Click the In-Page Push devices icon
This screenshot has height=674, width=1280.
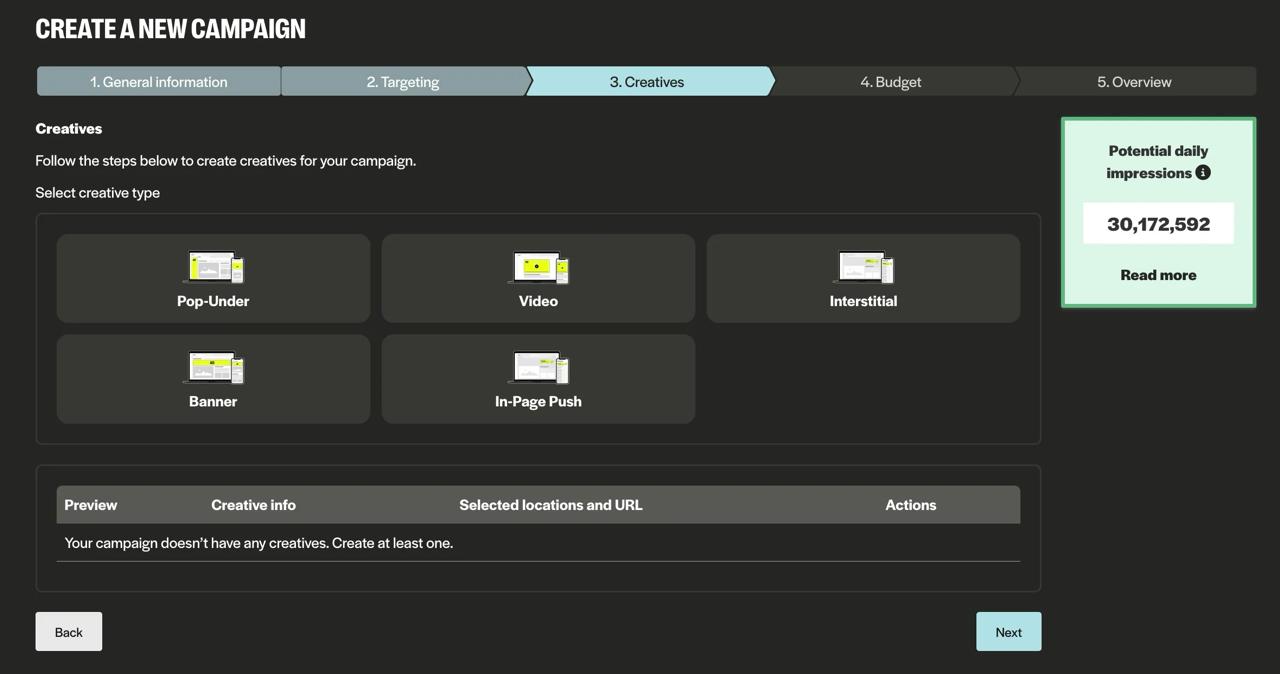538,367
